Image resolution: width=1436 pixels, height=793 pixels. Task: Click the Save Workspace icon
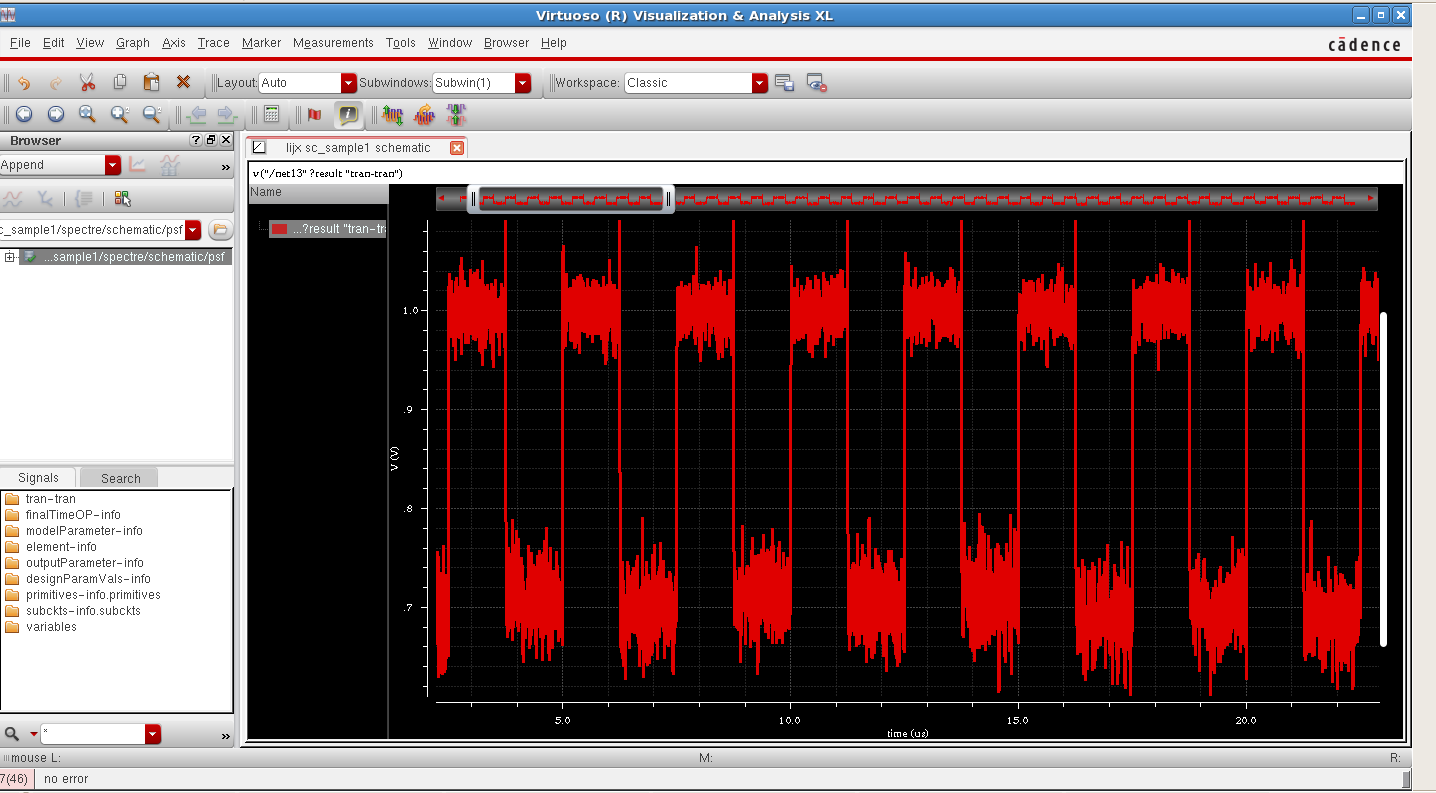pos(785,83)
